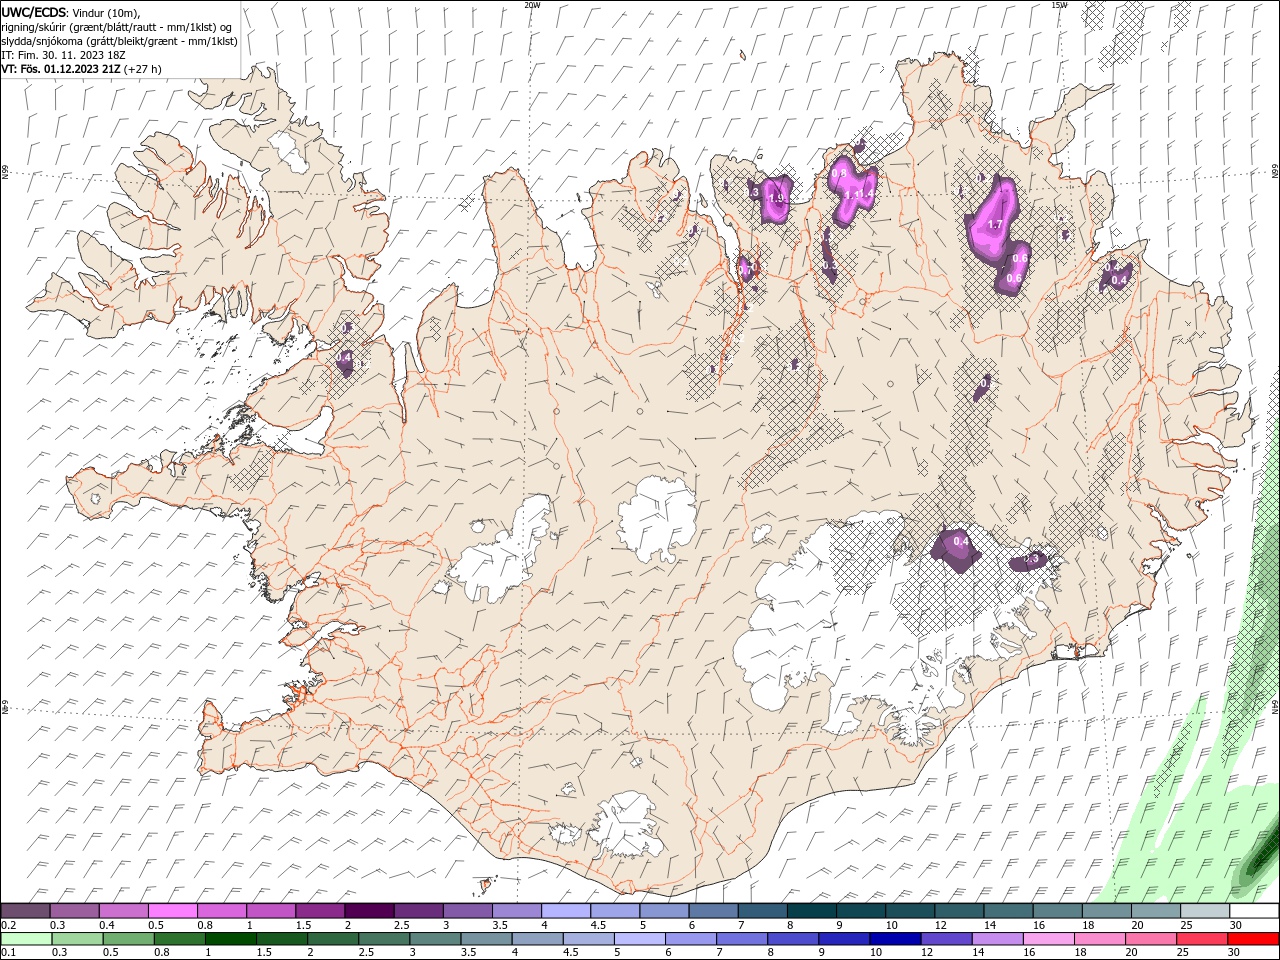Click the dark purple 2 swatch in the upper scale
The image size is (1280, 960).
[369, 911]
